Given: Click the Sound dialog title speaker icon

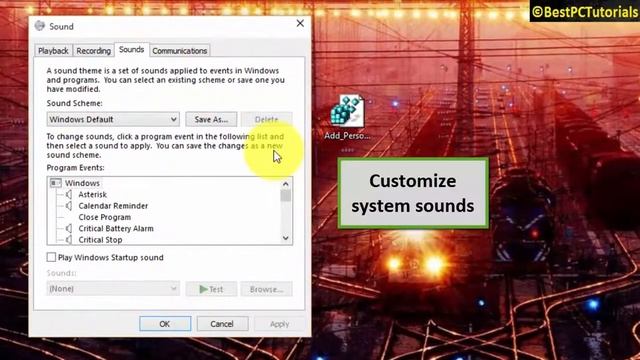Looking at the screenshot, I should click(x=40, y=26).
